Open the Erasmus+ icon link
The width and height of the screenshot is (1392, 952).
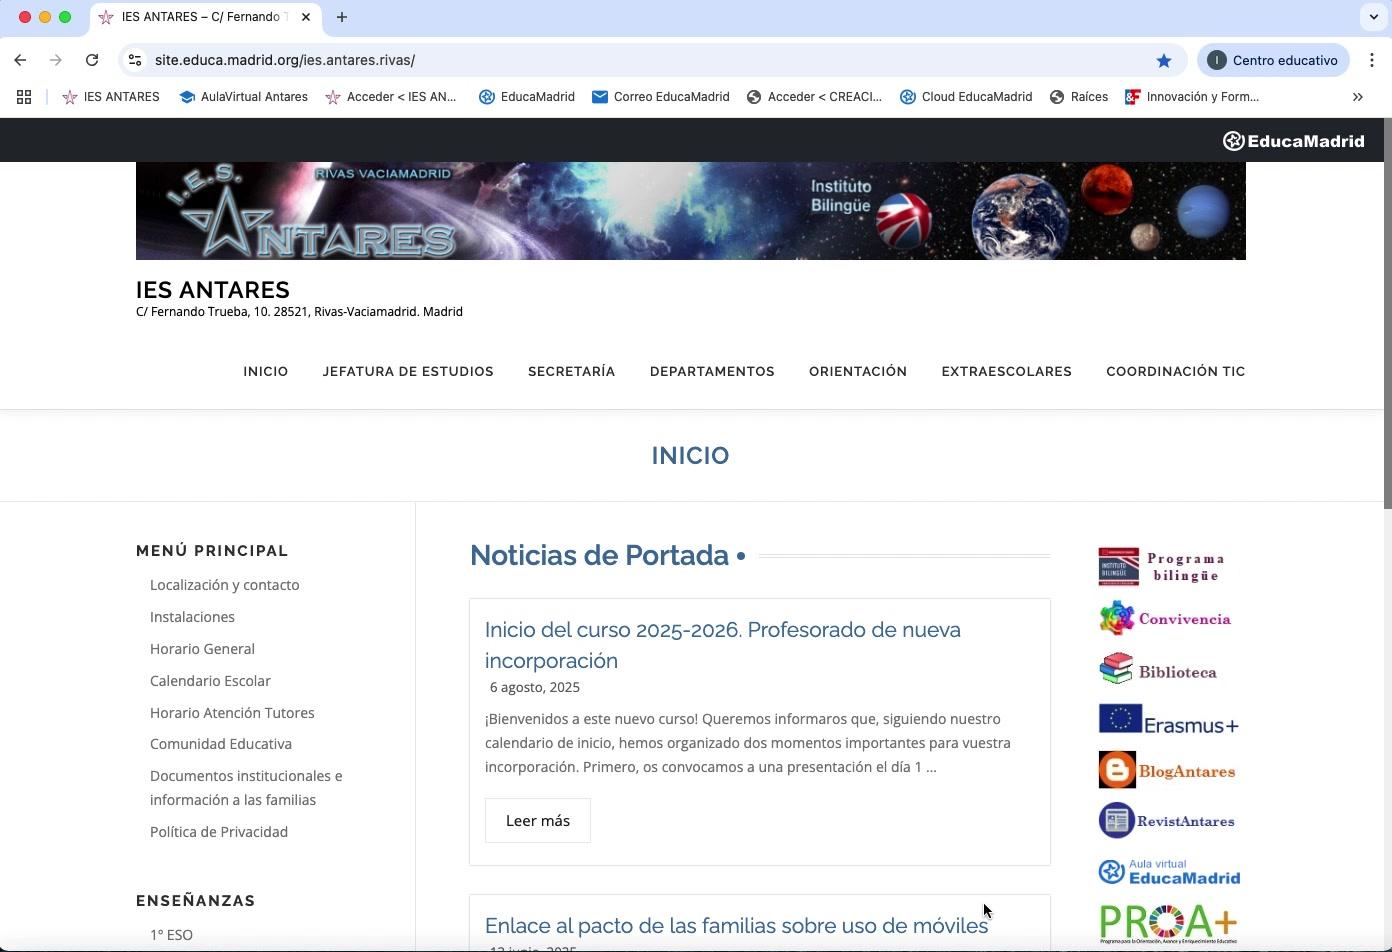coord(1168,720)
